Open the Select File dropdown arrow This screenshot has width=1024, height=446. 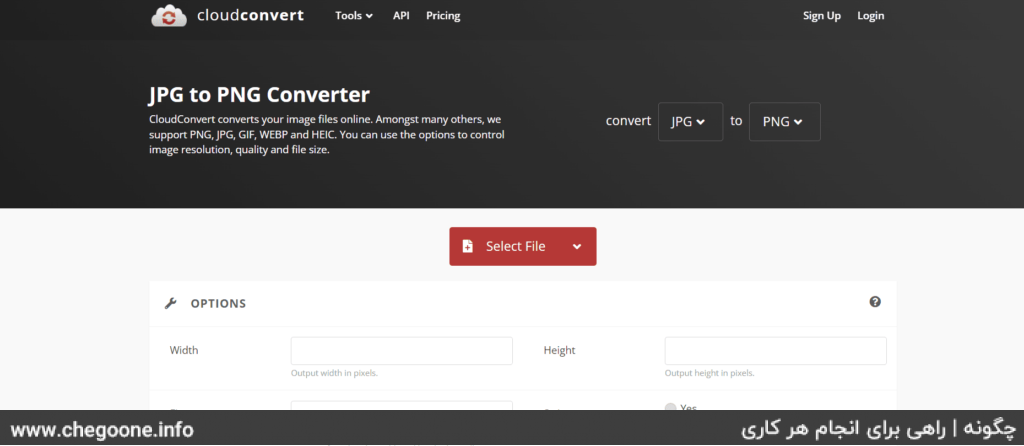[577, 246]
